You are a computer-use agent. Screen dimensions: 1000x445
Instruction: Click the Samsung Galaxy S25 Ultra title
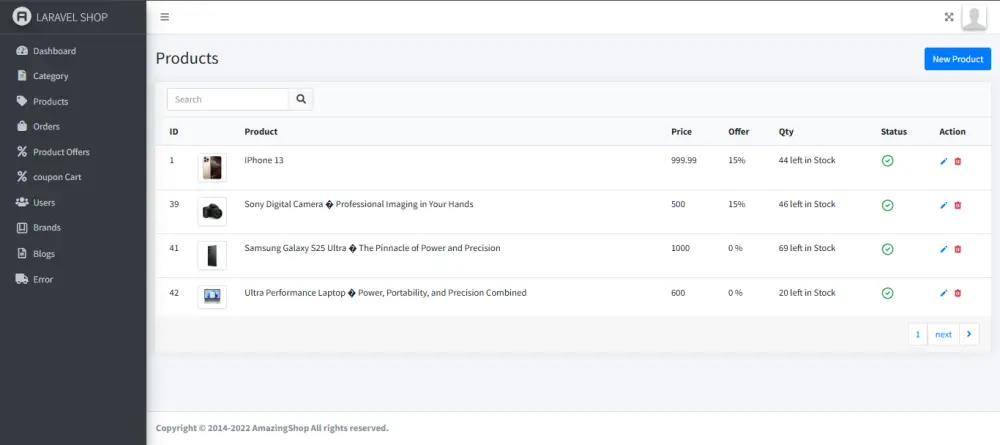pyautogui.click(x=372, y=248)
